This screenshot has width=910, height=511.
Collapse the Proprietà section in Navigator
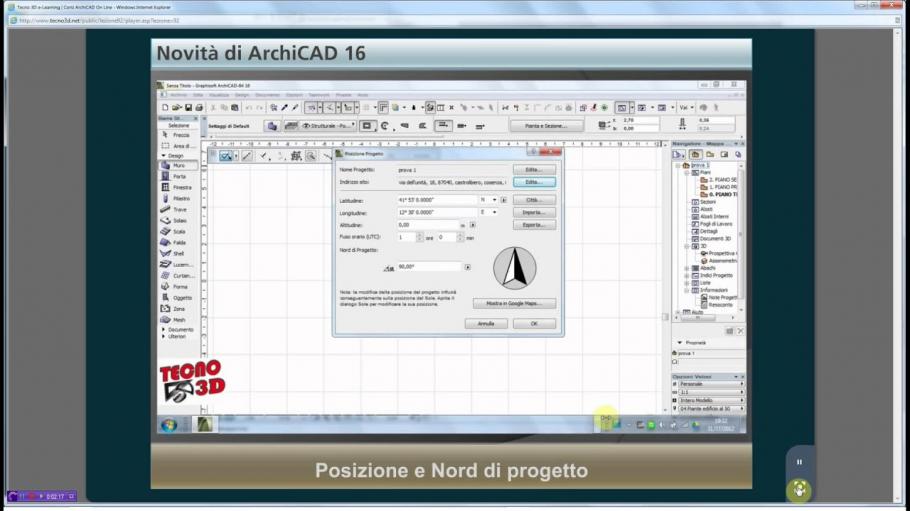tap(680, 343)
